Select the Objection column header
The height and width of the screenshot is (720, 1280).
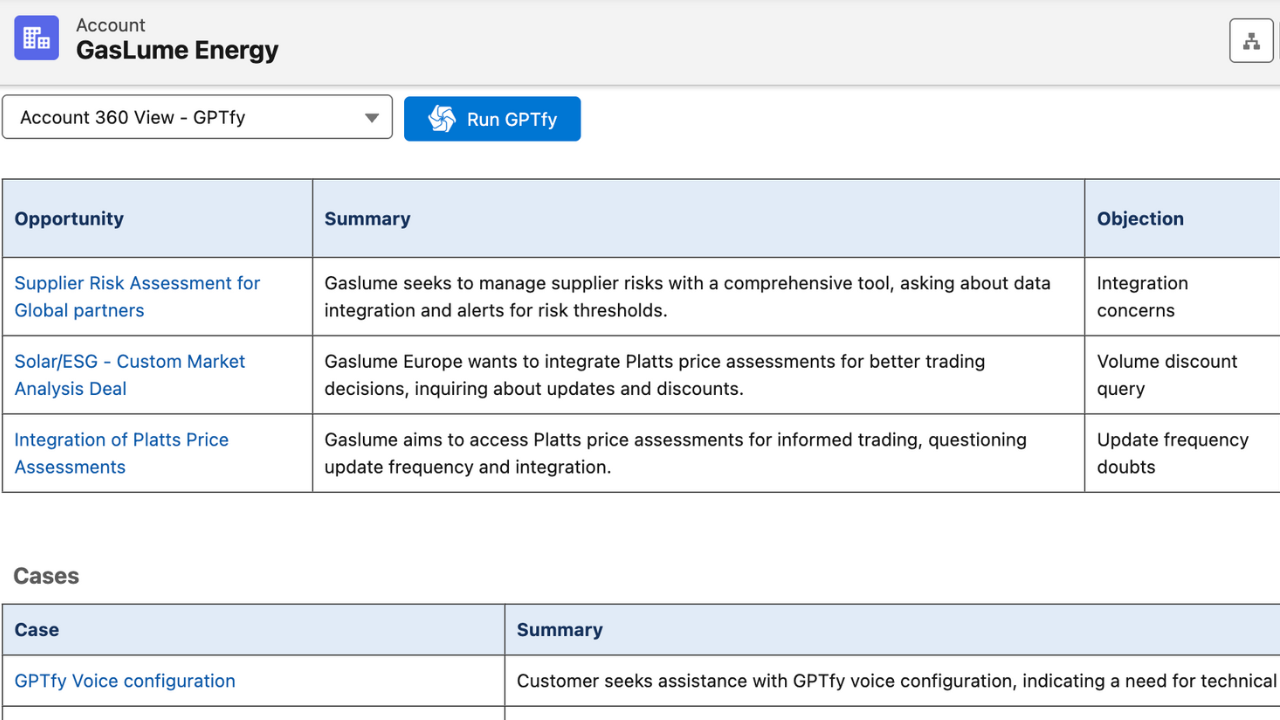coord(1140,219)
